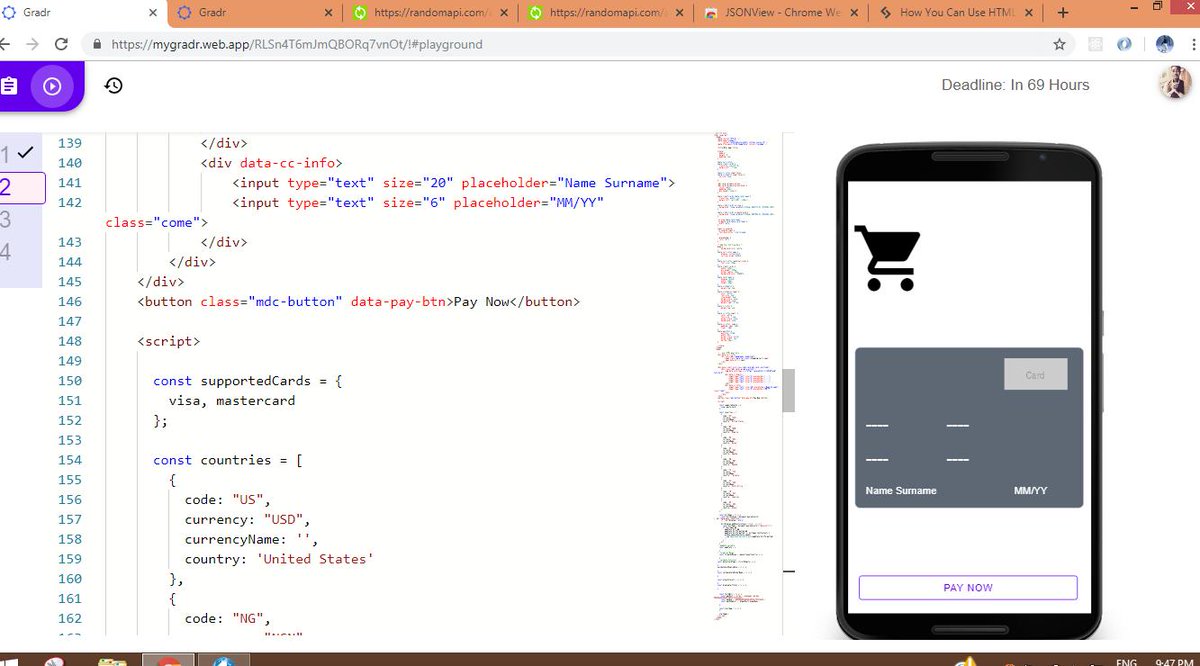The height and width of the screenshot is (666, 1200).
Task: Click the currency: "USD" line
Action: point(248,520)
